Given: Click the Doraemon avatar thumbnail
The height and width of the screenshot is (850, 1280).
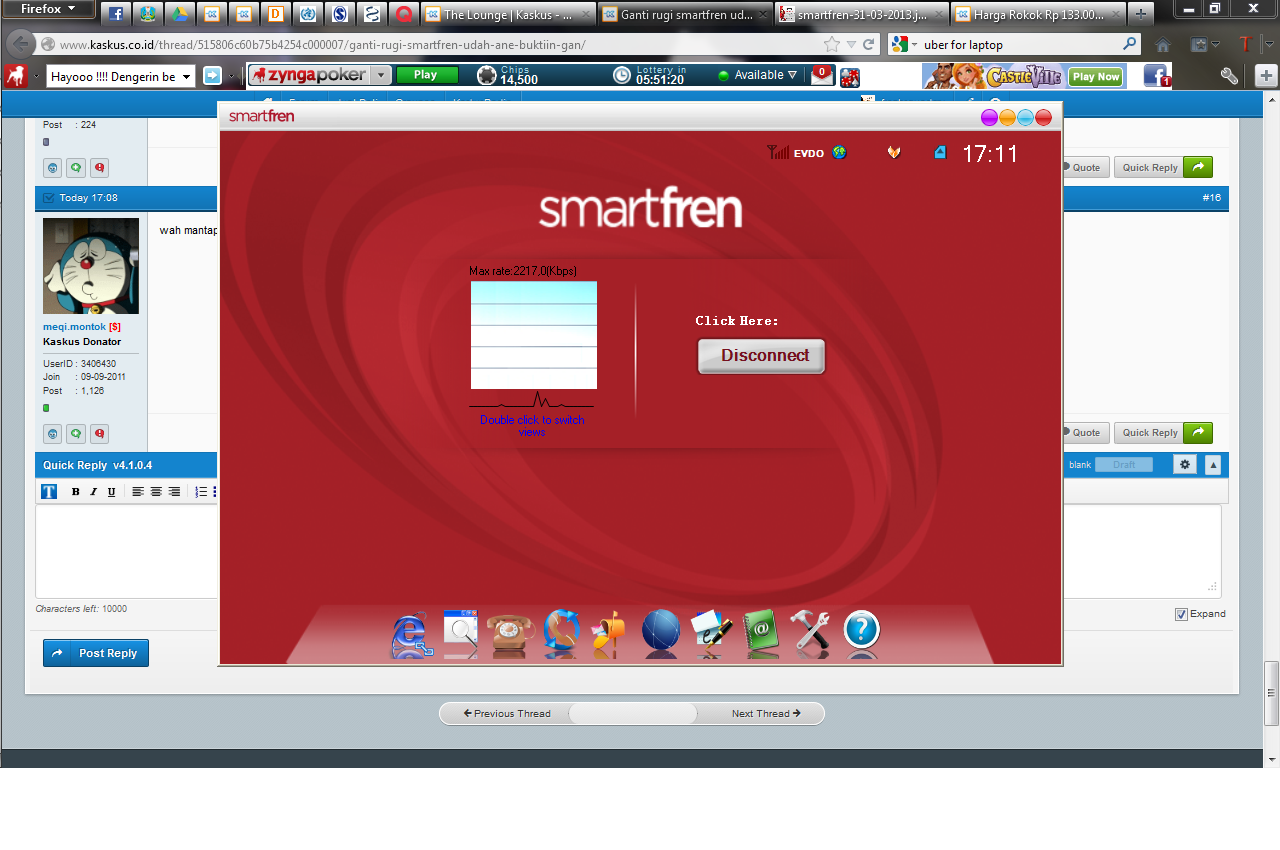Looking at the screenshot, I should coord(91,266).
